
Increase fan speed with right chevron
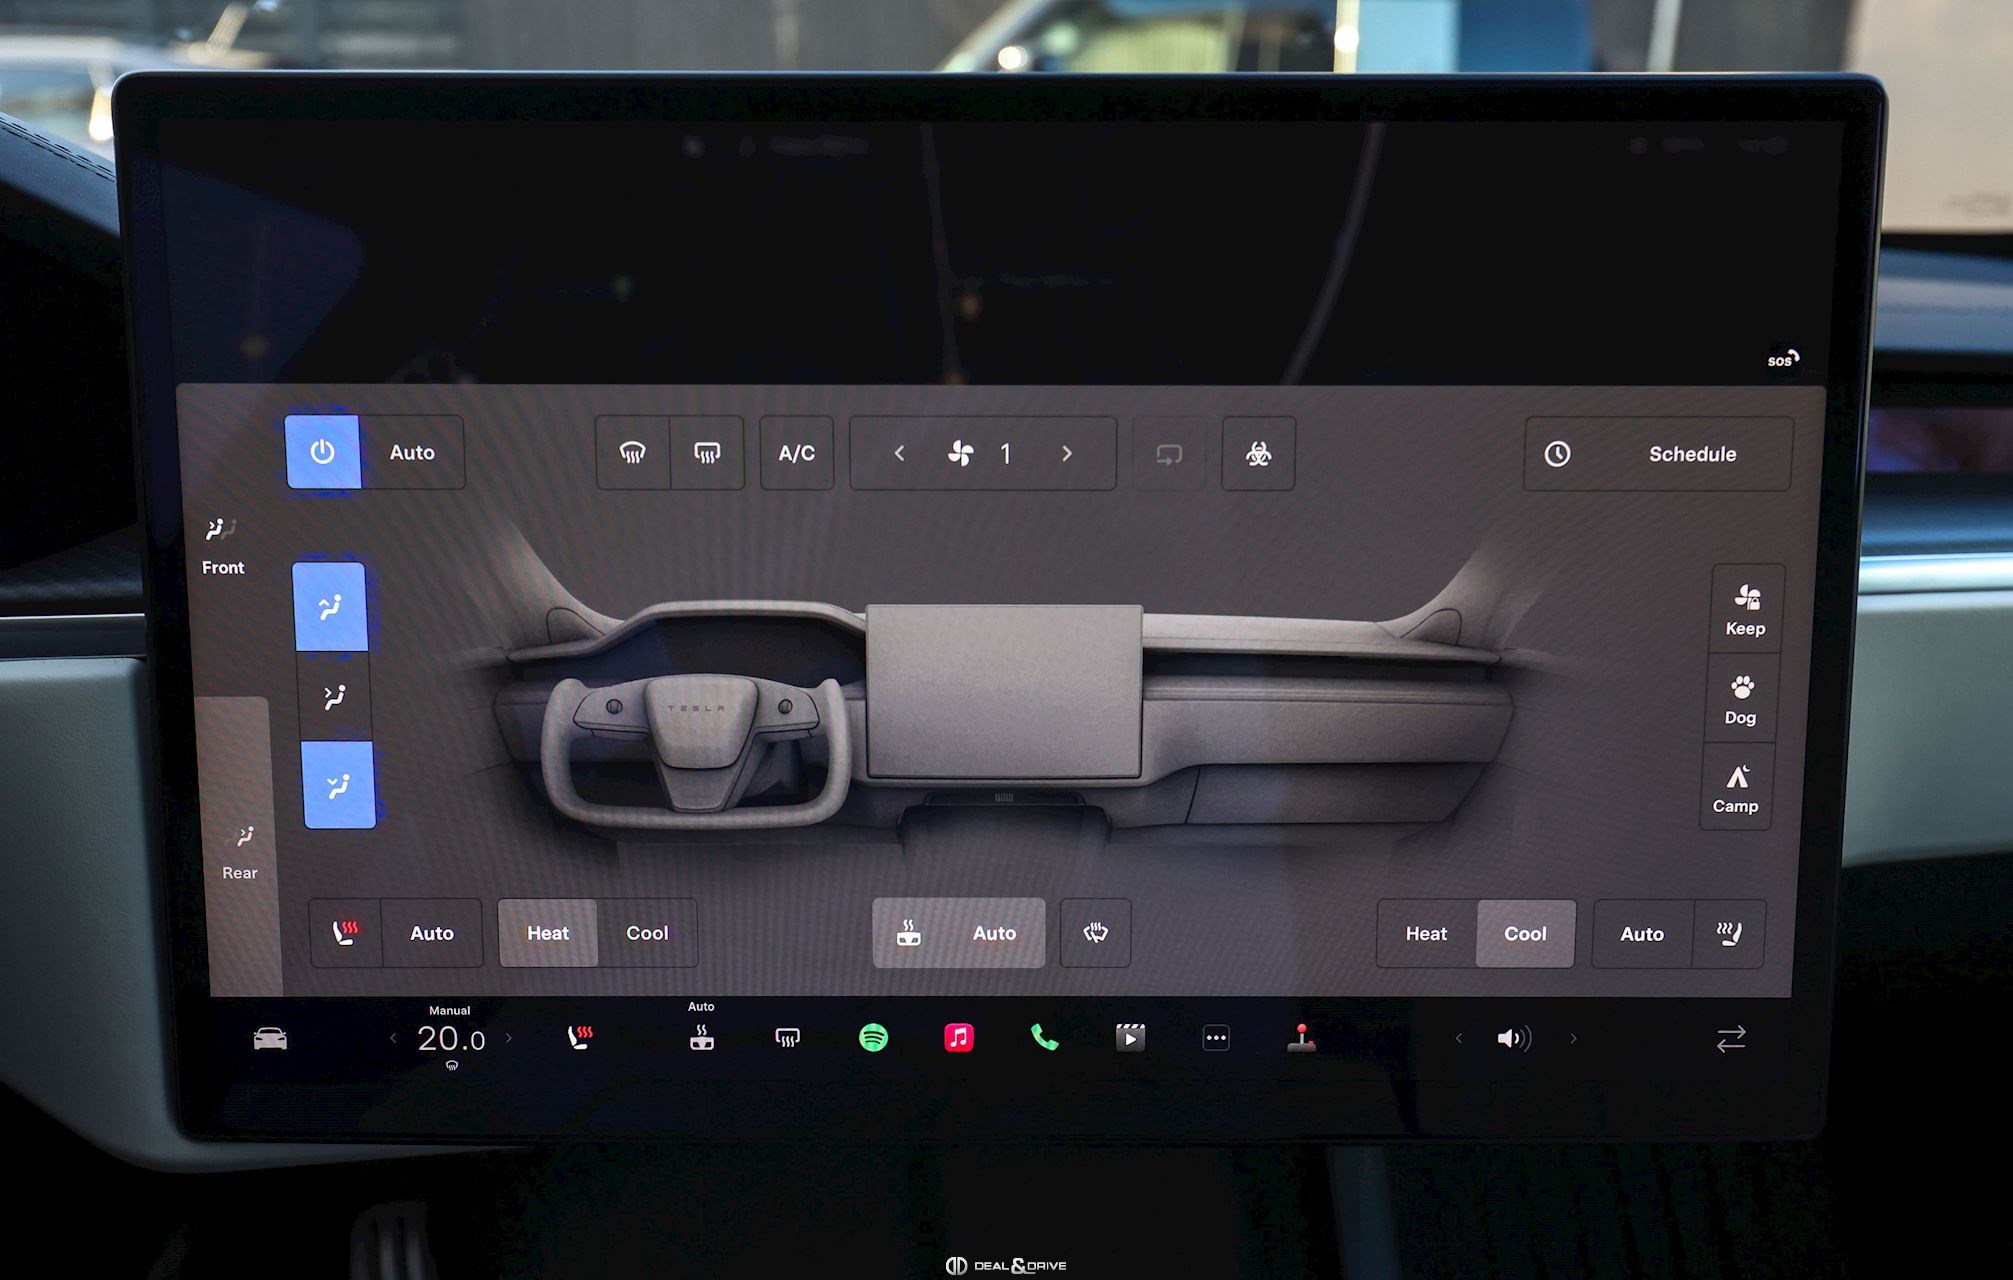coord(1066,454)
